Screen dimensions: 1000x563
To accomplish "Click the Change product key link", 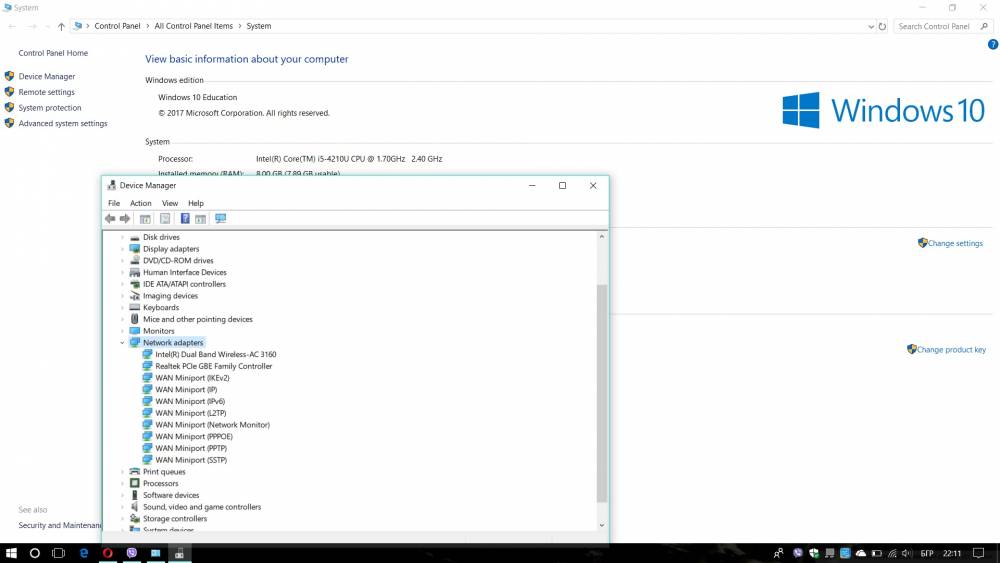I will point(951,349).
